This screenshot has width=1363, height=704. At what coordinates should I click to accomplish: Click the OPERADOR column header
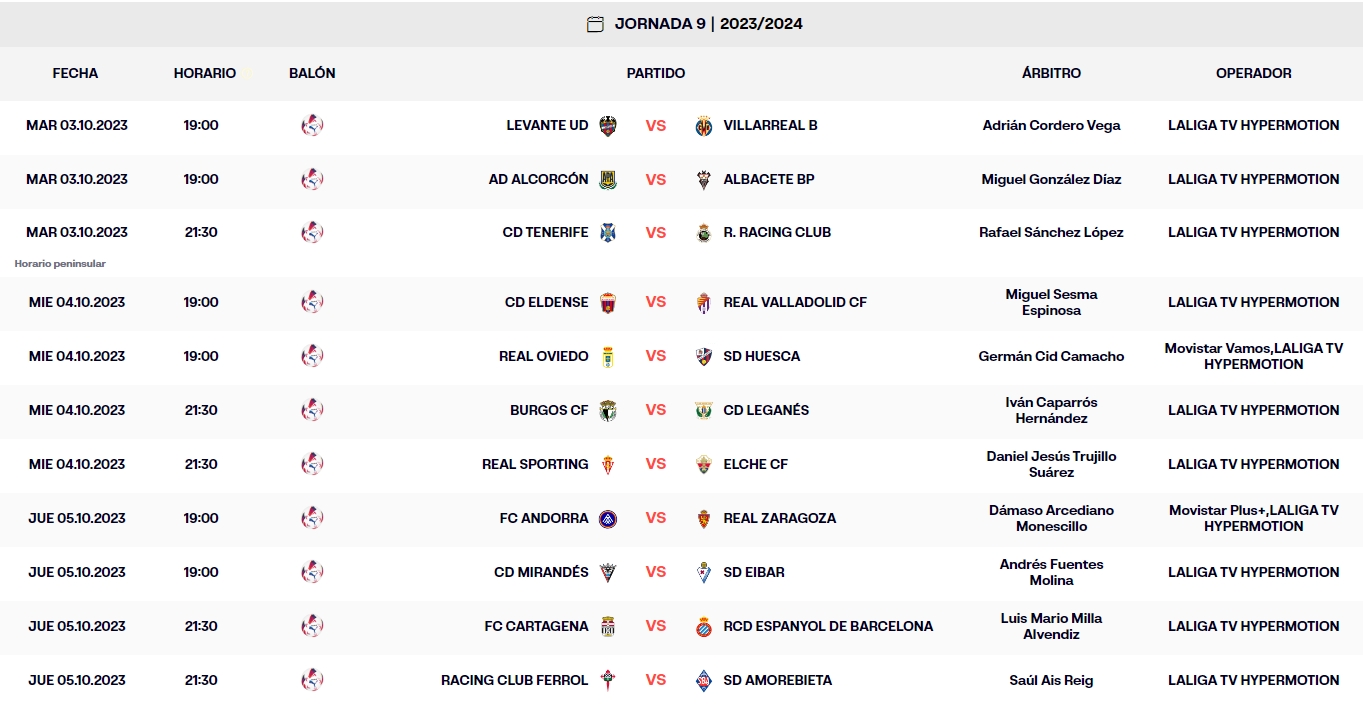(1253, 74)
